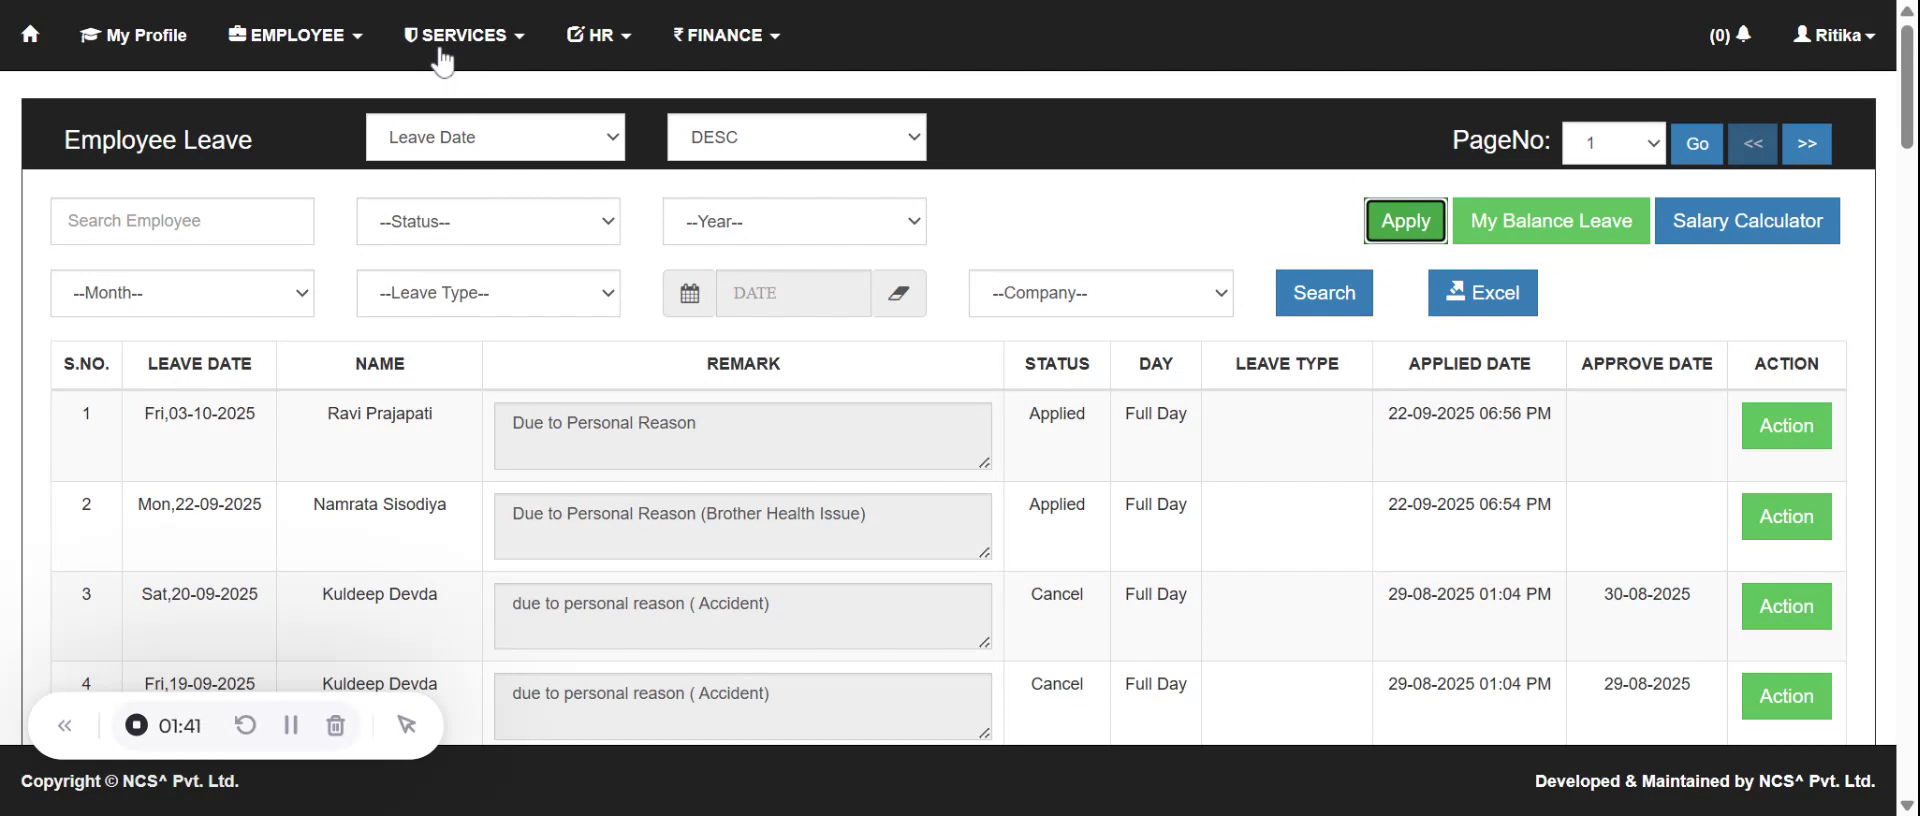1920x816 pixels.
Task: Expand the EMPLOYEE menu
Action: pos(295,35)
